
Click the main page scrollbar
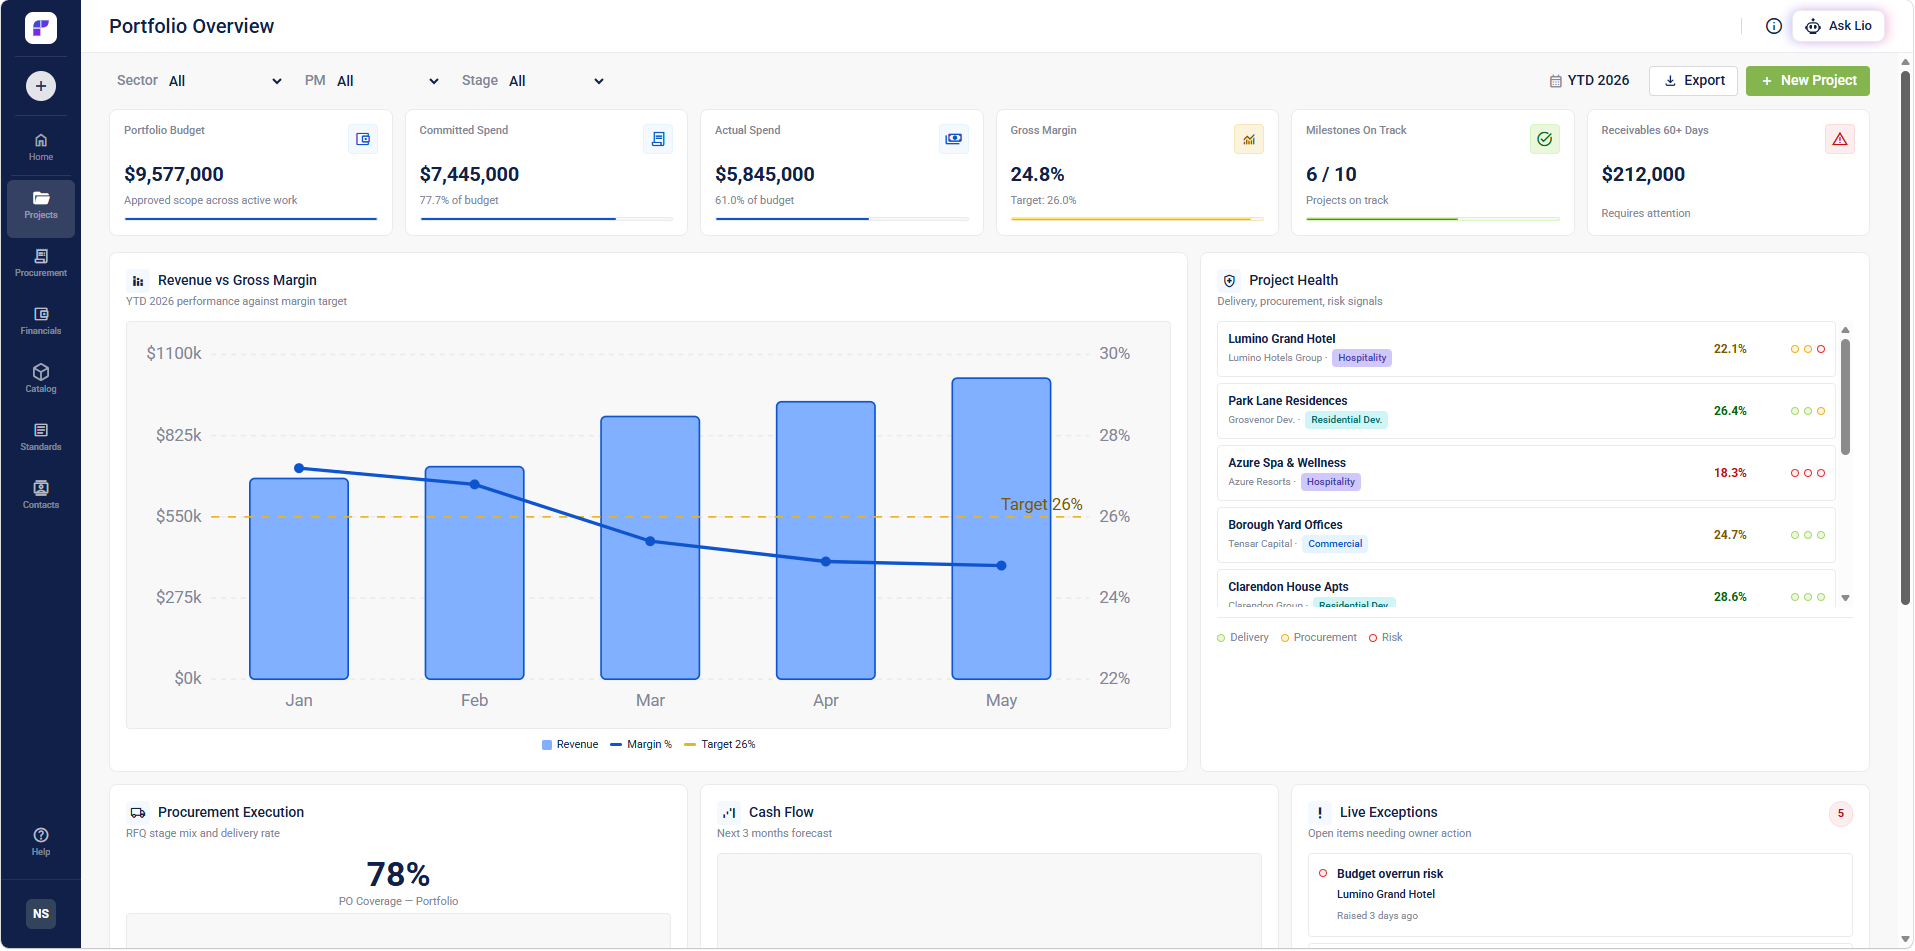point(1905,338)
